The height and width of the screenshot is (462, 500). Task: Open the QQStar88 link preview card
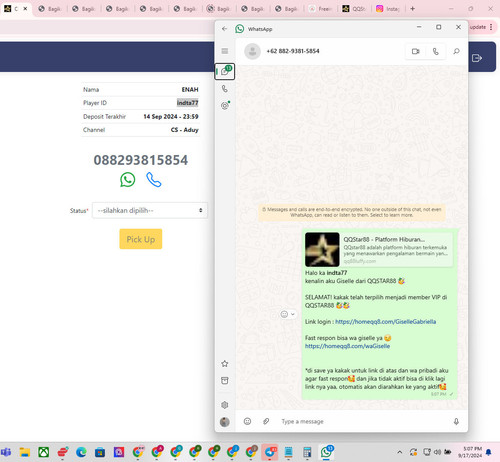pos(379,250)
